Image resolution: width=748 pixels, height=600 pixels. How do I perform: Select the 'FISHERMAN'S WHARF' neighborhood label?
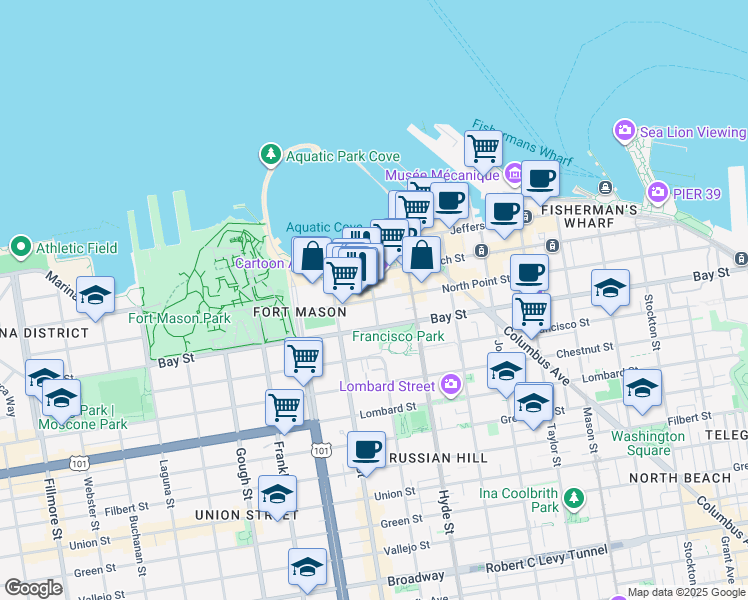tap(590, 216)
